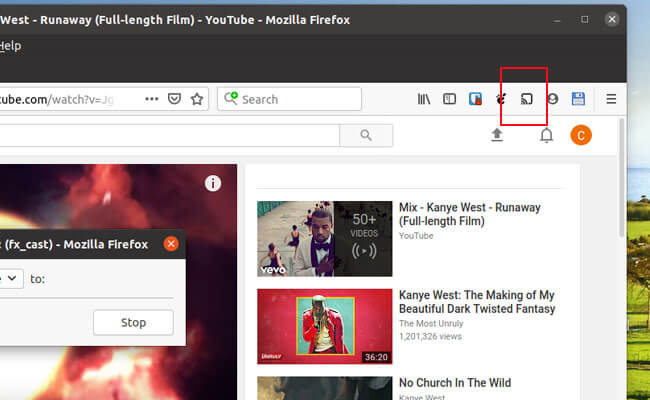The width and height of the screenshot is (650, 400).
Task: Click YouTube search magnifier button
Action: coord(366,135)
